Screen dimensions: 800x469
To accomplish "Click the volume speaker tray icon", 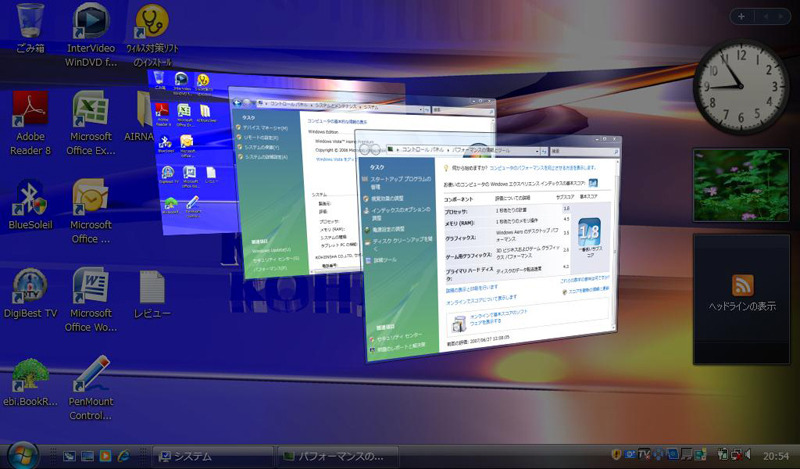I will 748,454.
